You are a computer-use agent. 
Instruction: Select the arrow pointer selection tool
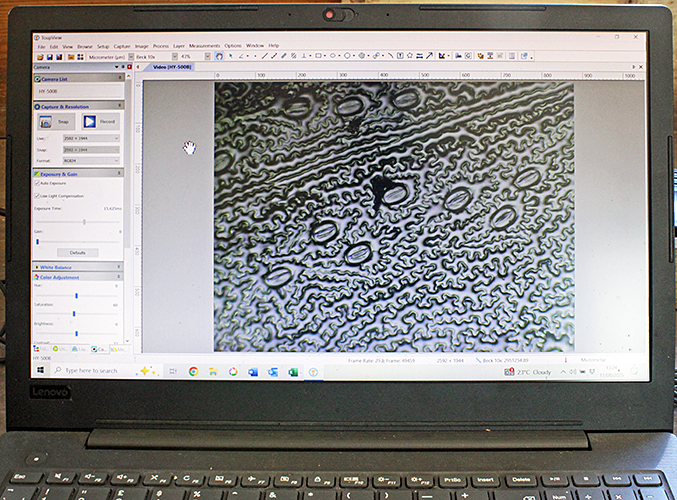(x=231, y=56)
